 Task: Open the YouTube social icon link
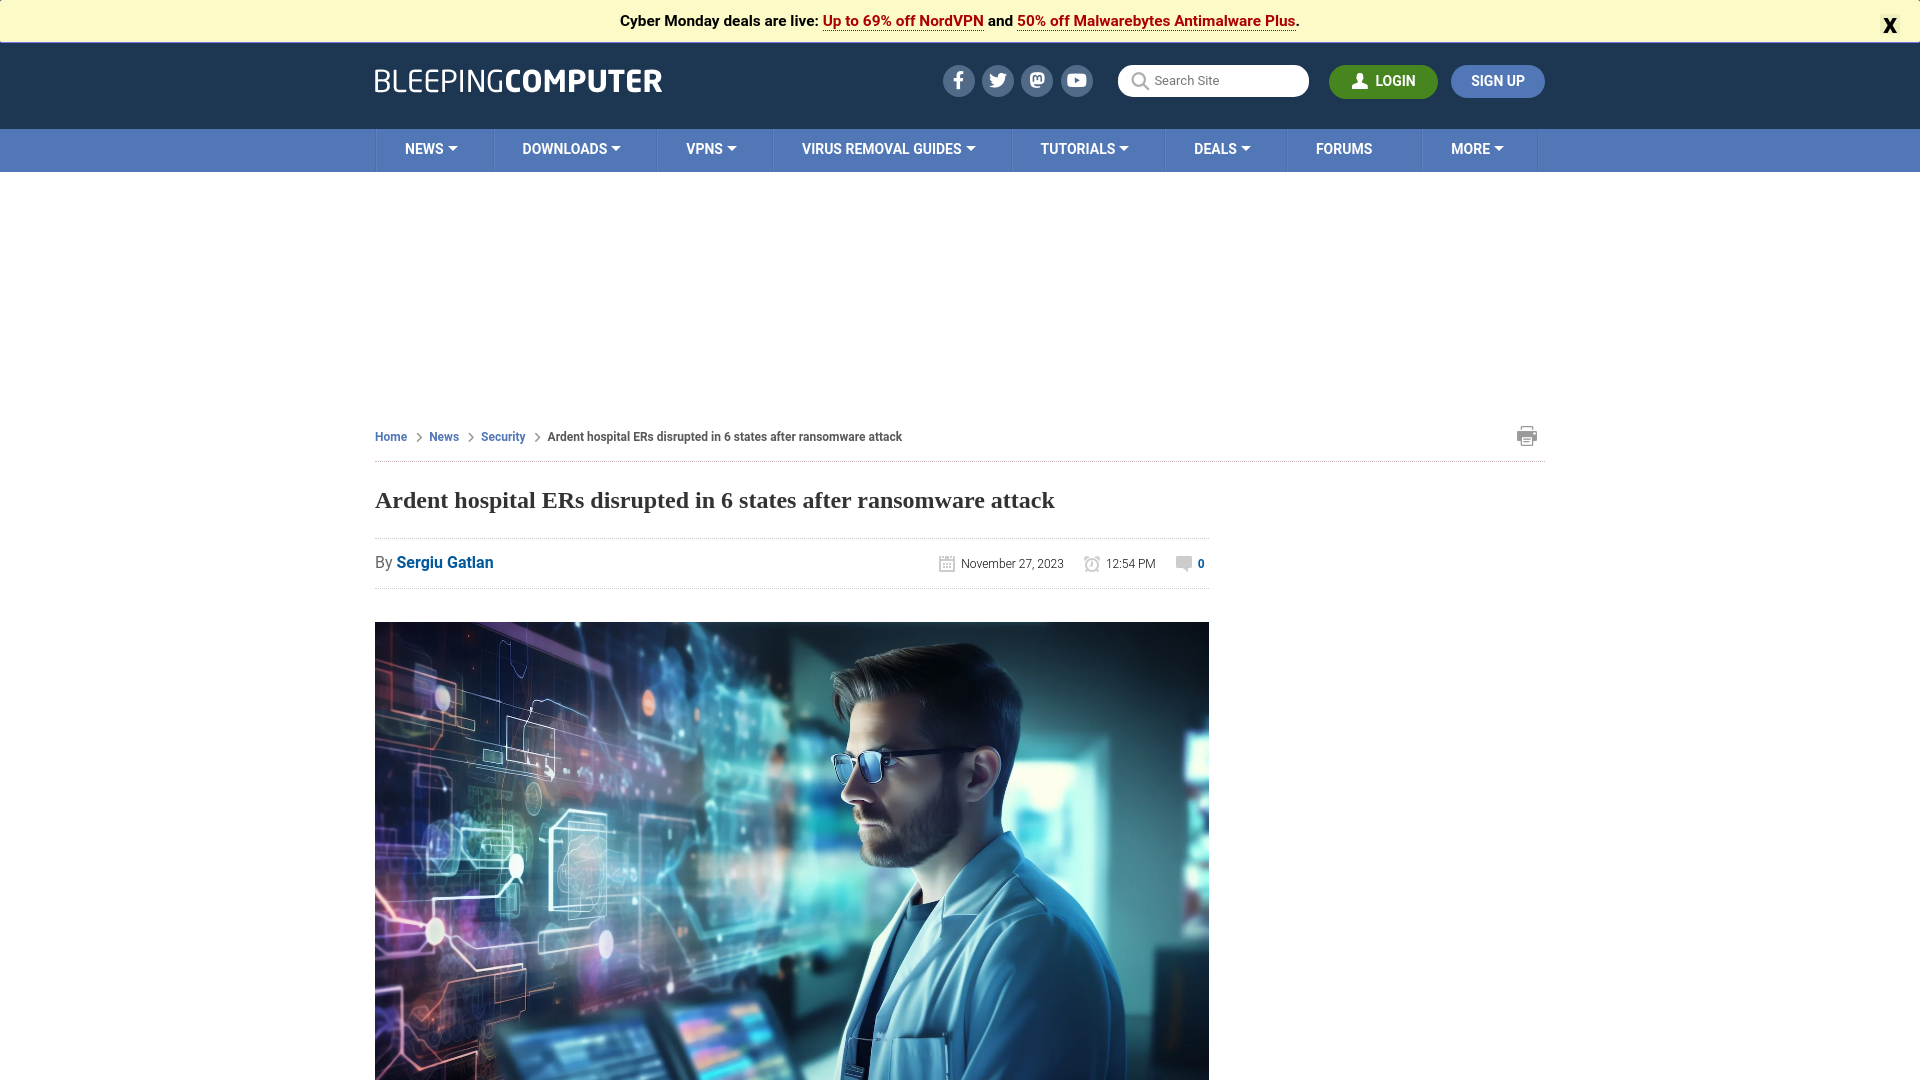tap(1076, 80)
